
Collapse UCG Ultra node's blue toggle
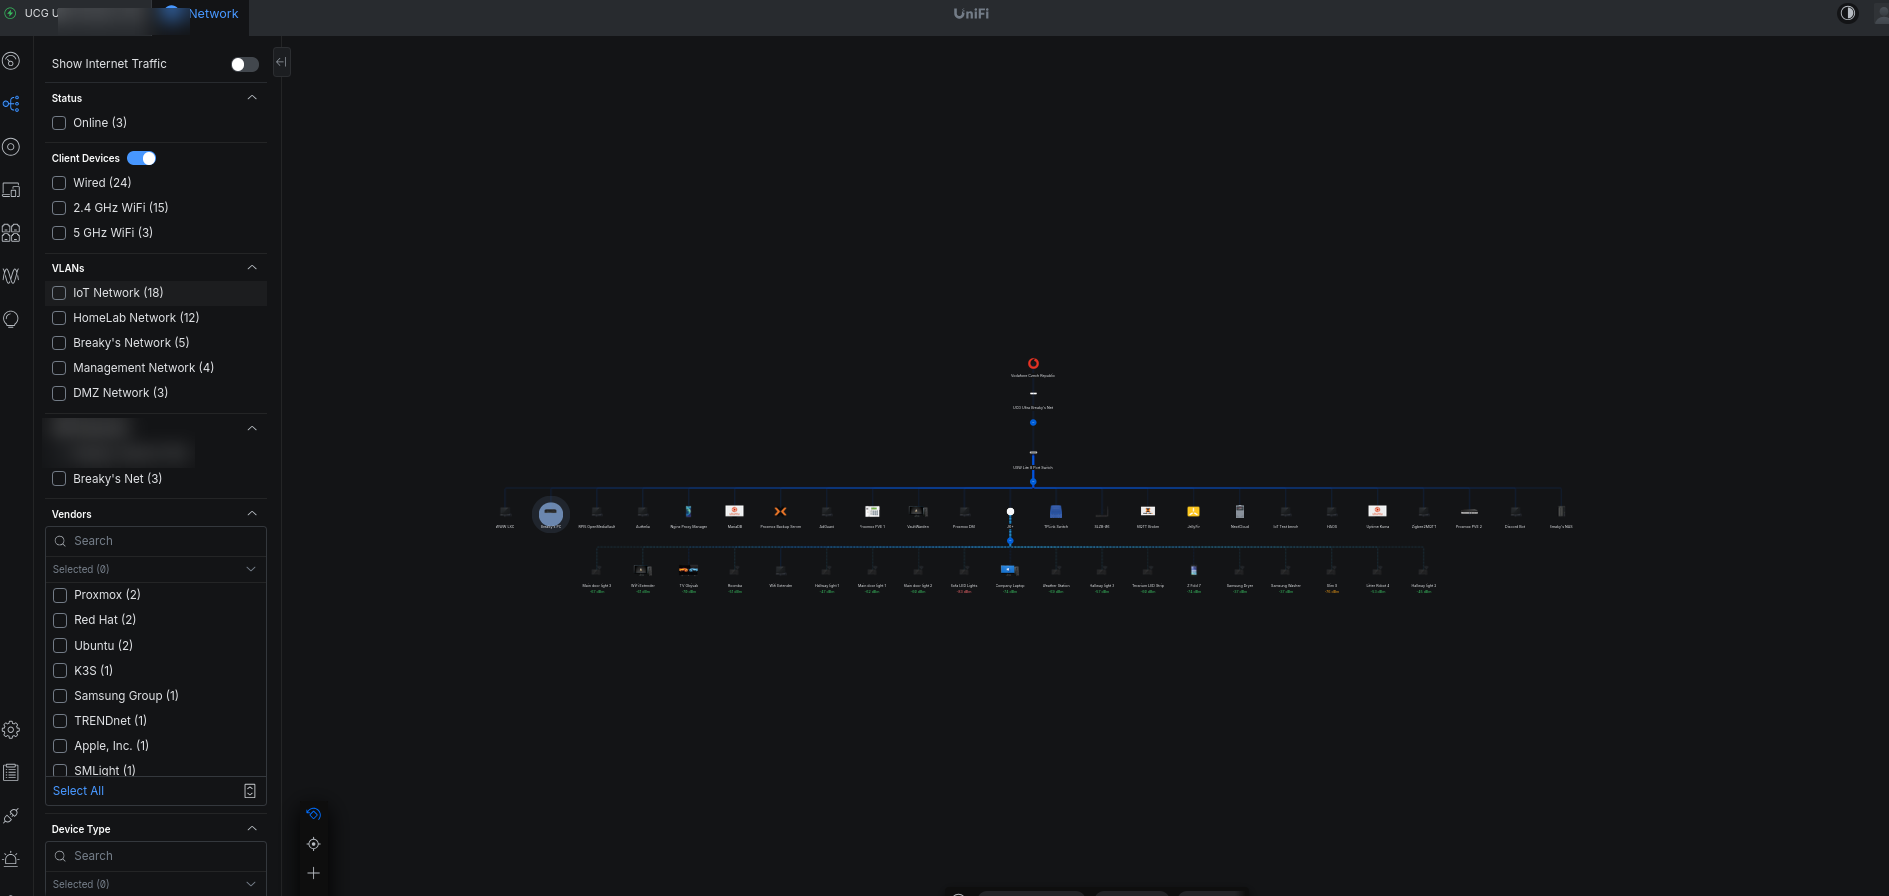click(1033, 423)
